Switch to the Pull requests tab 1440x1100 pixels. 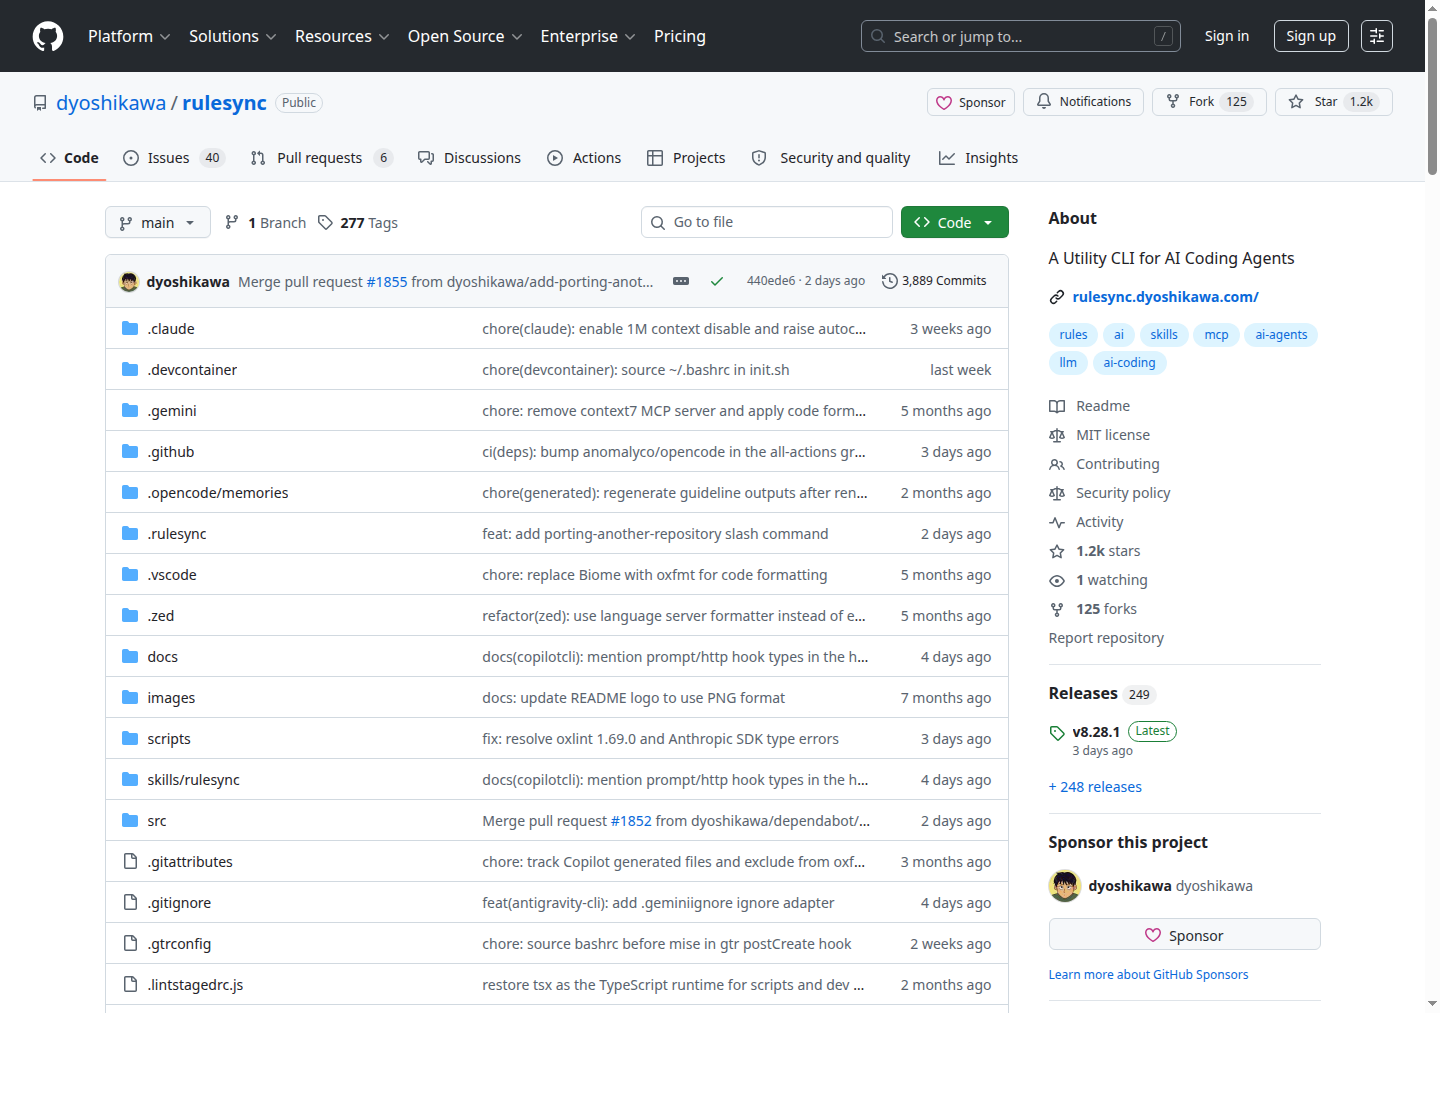(x=322, y=158)
